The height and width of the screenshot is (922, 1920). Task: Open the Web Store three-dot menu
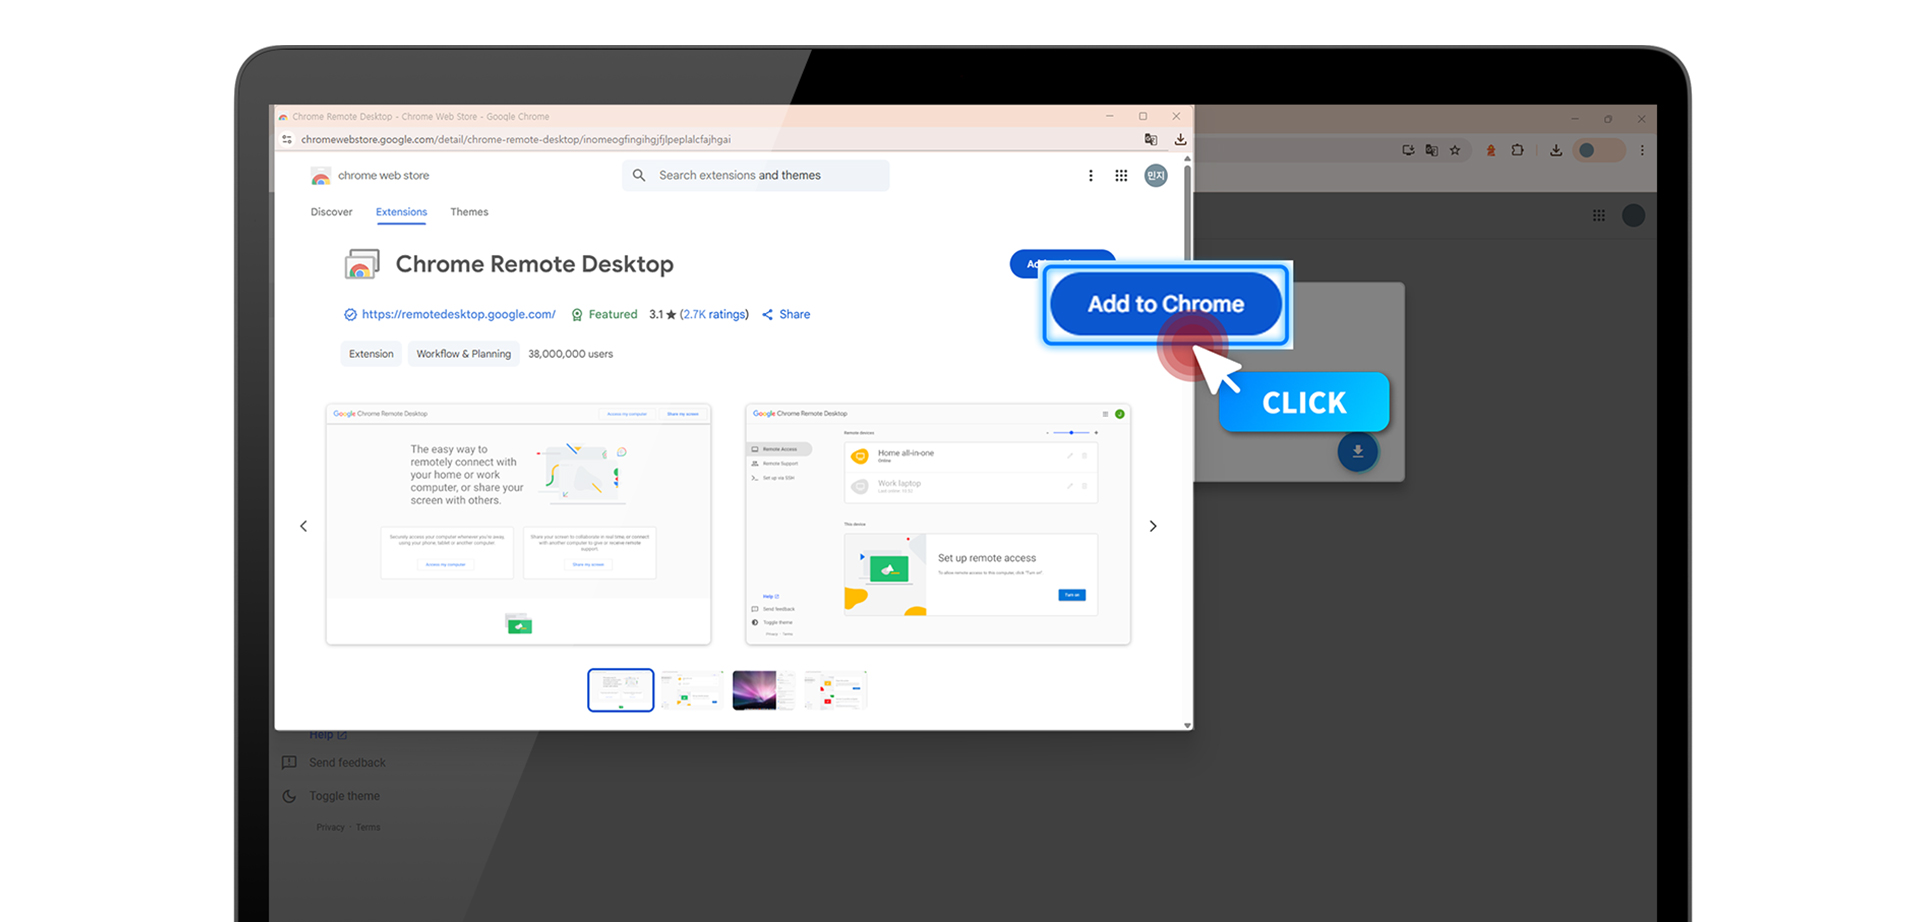coord(1090,176)
